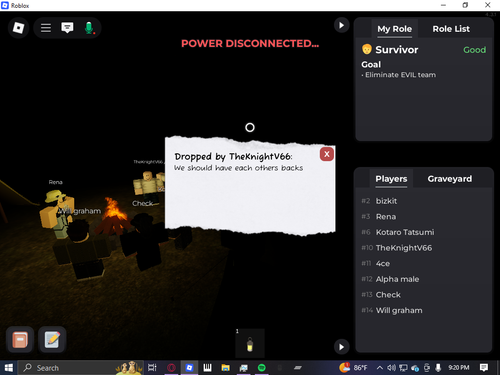500x375 pixels.
Task: Click the campfire in the scene
Action: pyautogui.click(x=112, y=217)
